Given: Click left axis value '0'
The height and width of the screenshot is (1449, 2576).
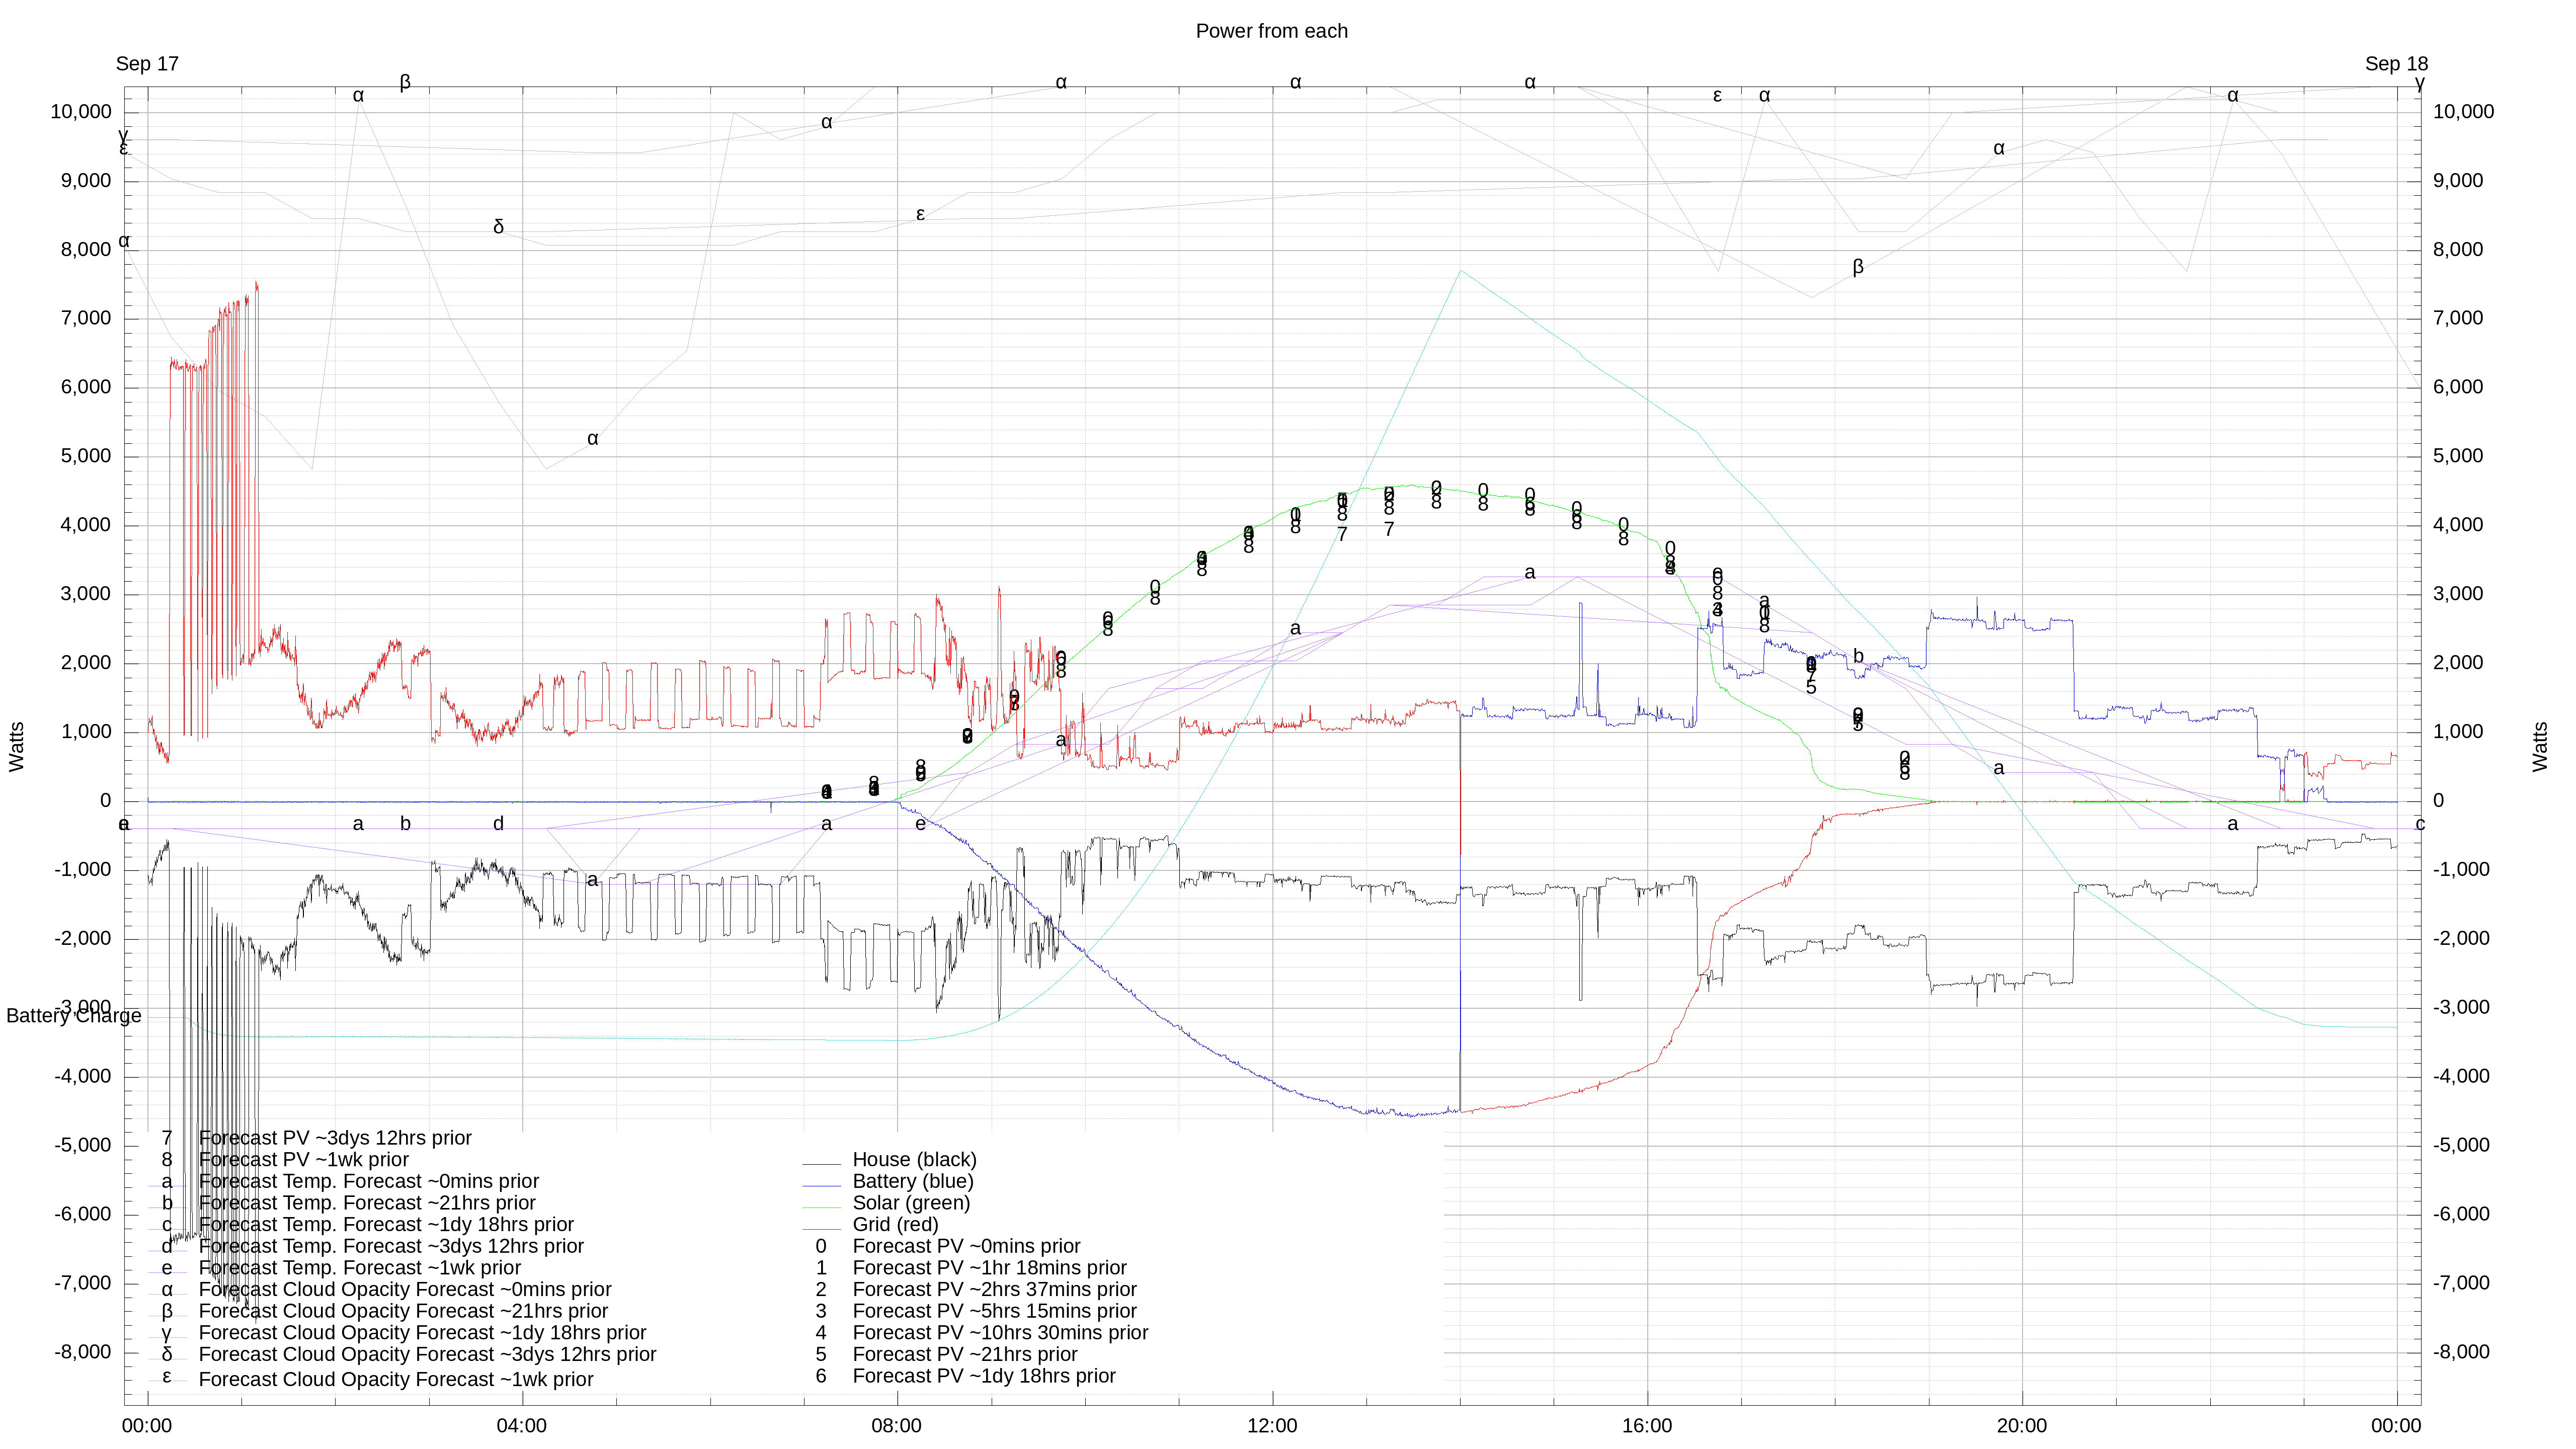Looking at the screenshot, I should click(x=106, y=801).
